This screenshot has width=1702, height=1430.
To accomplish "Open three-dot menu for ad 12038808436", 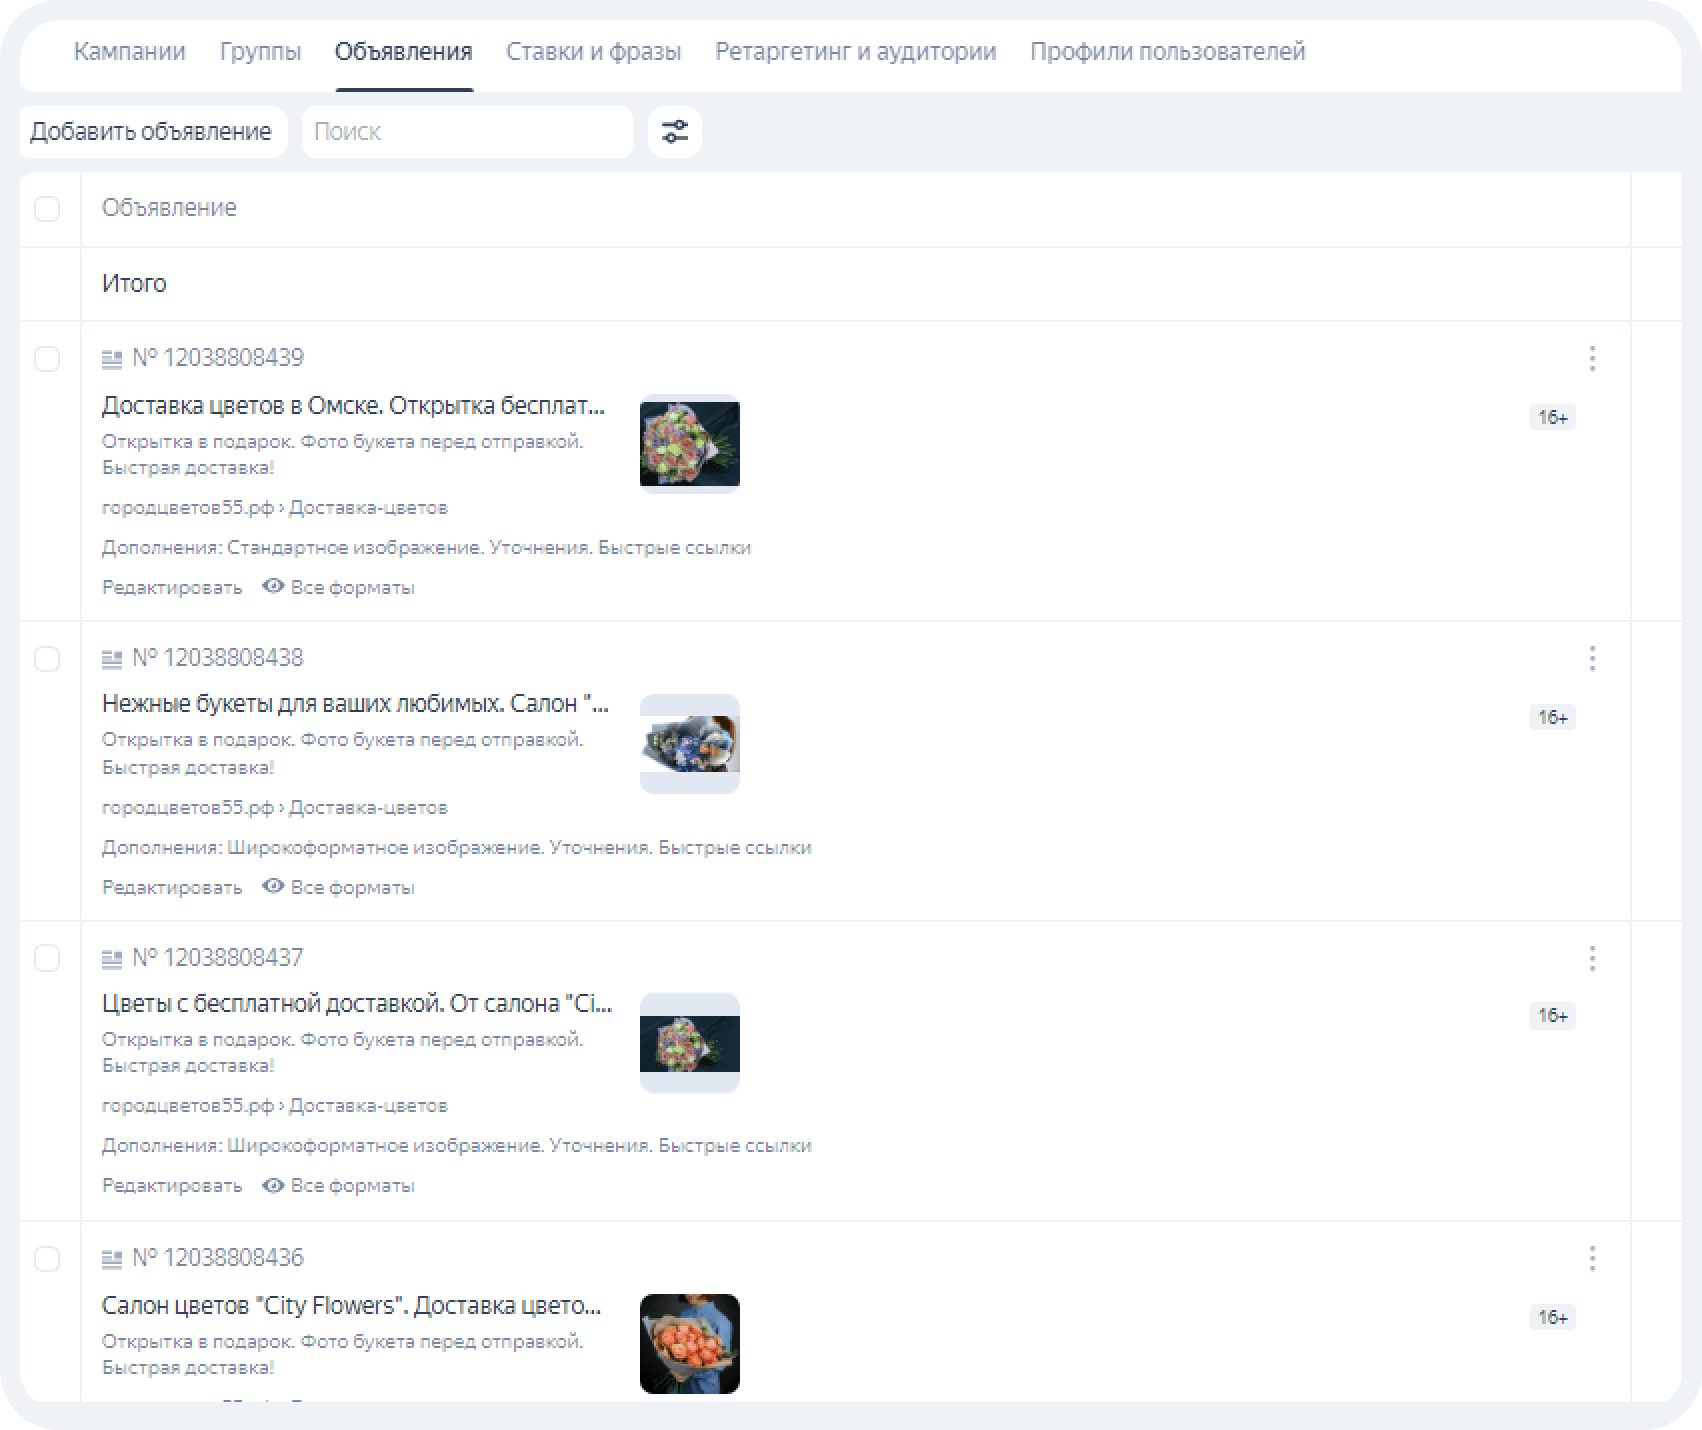I will (1592, 1258).
